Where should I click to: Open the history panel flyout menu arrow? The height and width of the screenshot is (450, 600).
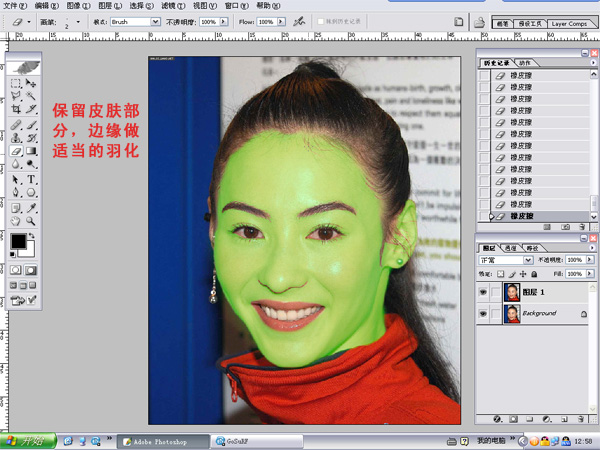click(593, 62)
